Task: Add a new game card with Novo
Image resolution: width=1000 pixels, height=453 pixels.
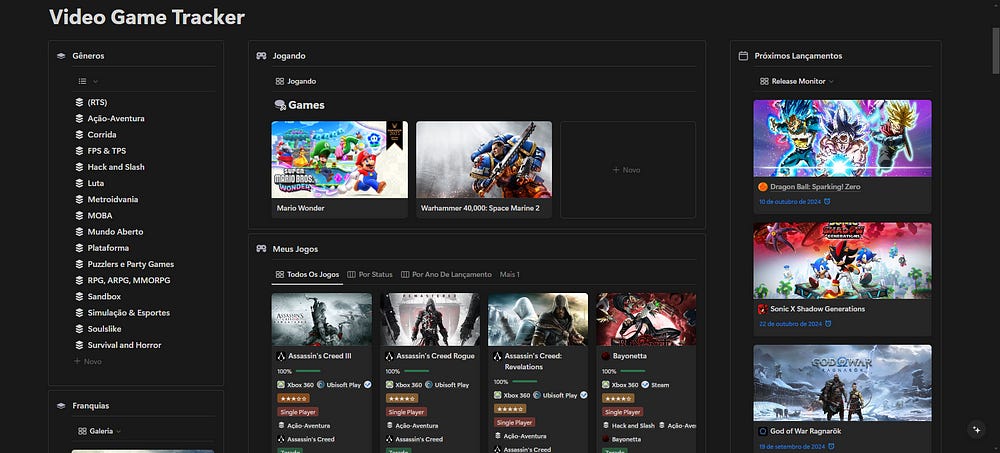Action: click(628, 170)
